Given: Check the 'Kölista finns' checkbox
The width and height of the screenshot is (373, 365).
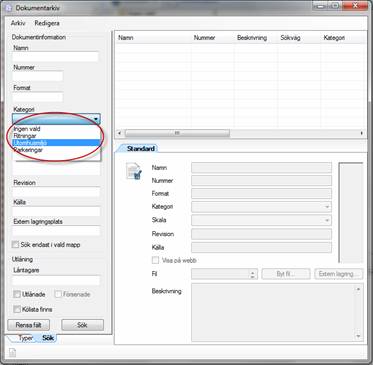Looking at the screenshot, I should point(17,309).
